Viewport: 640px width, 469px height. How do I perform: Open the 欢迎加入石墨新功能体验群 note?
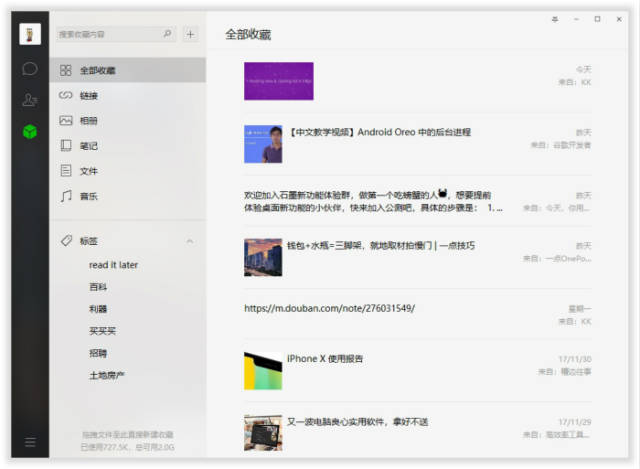point(373,201)
